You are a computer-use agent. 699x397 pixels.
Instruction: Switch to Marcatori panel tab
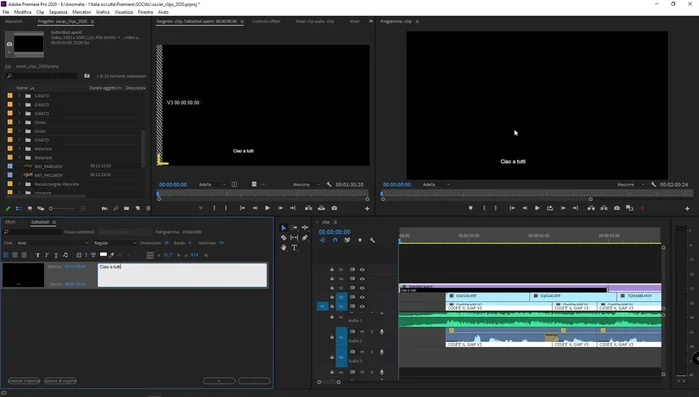(x=14, y=21)
